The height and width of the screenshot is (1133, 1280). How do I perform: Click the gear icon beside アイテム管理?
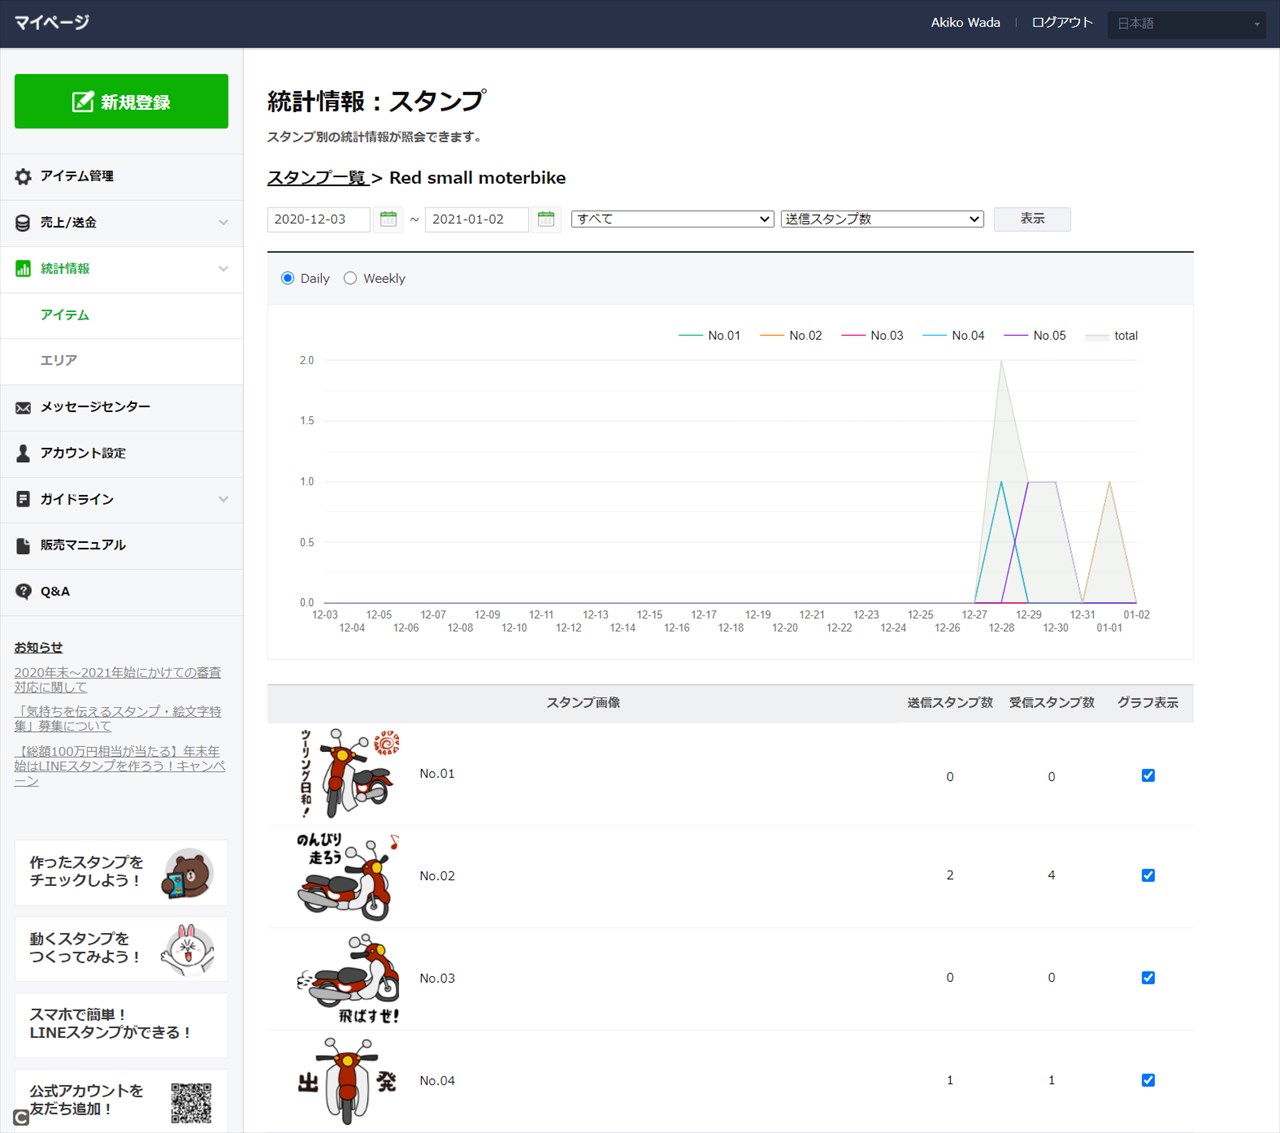(23, 177)
